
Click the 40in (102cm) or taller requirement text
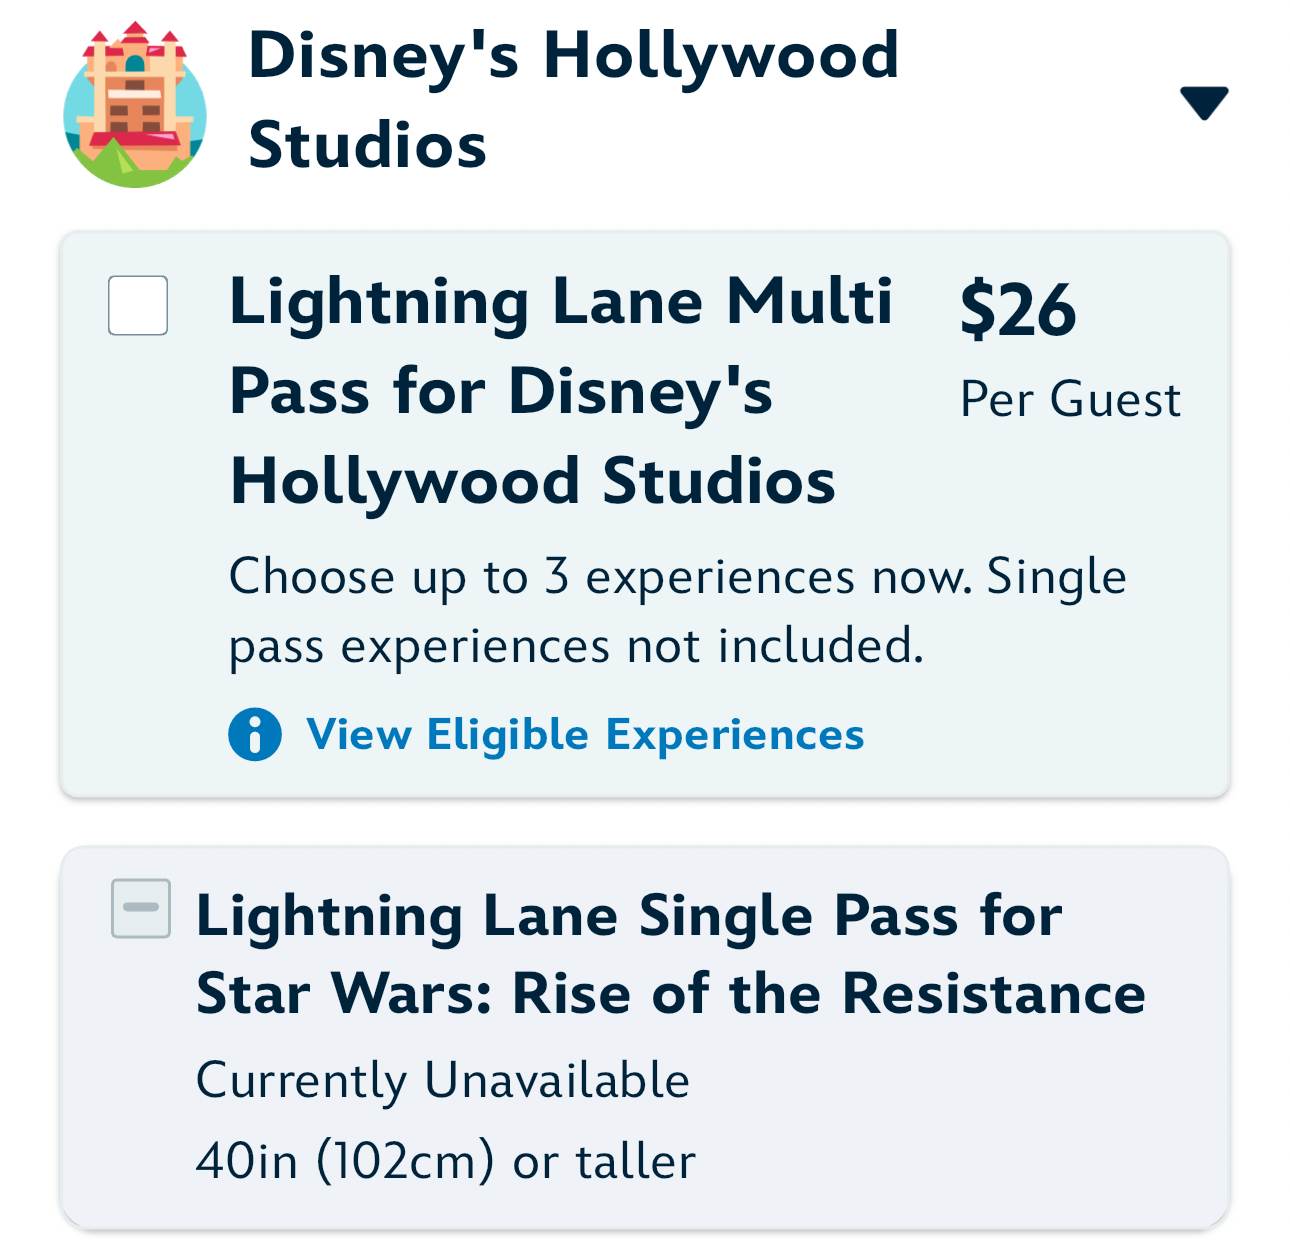(x=448, y=1160)
